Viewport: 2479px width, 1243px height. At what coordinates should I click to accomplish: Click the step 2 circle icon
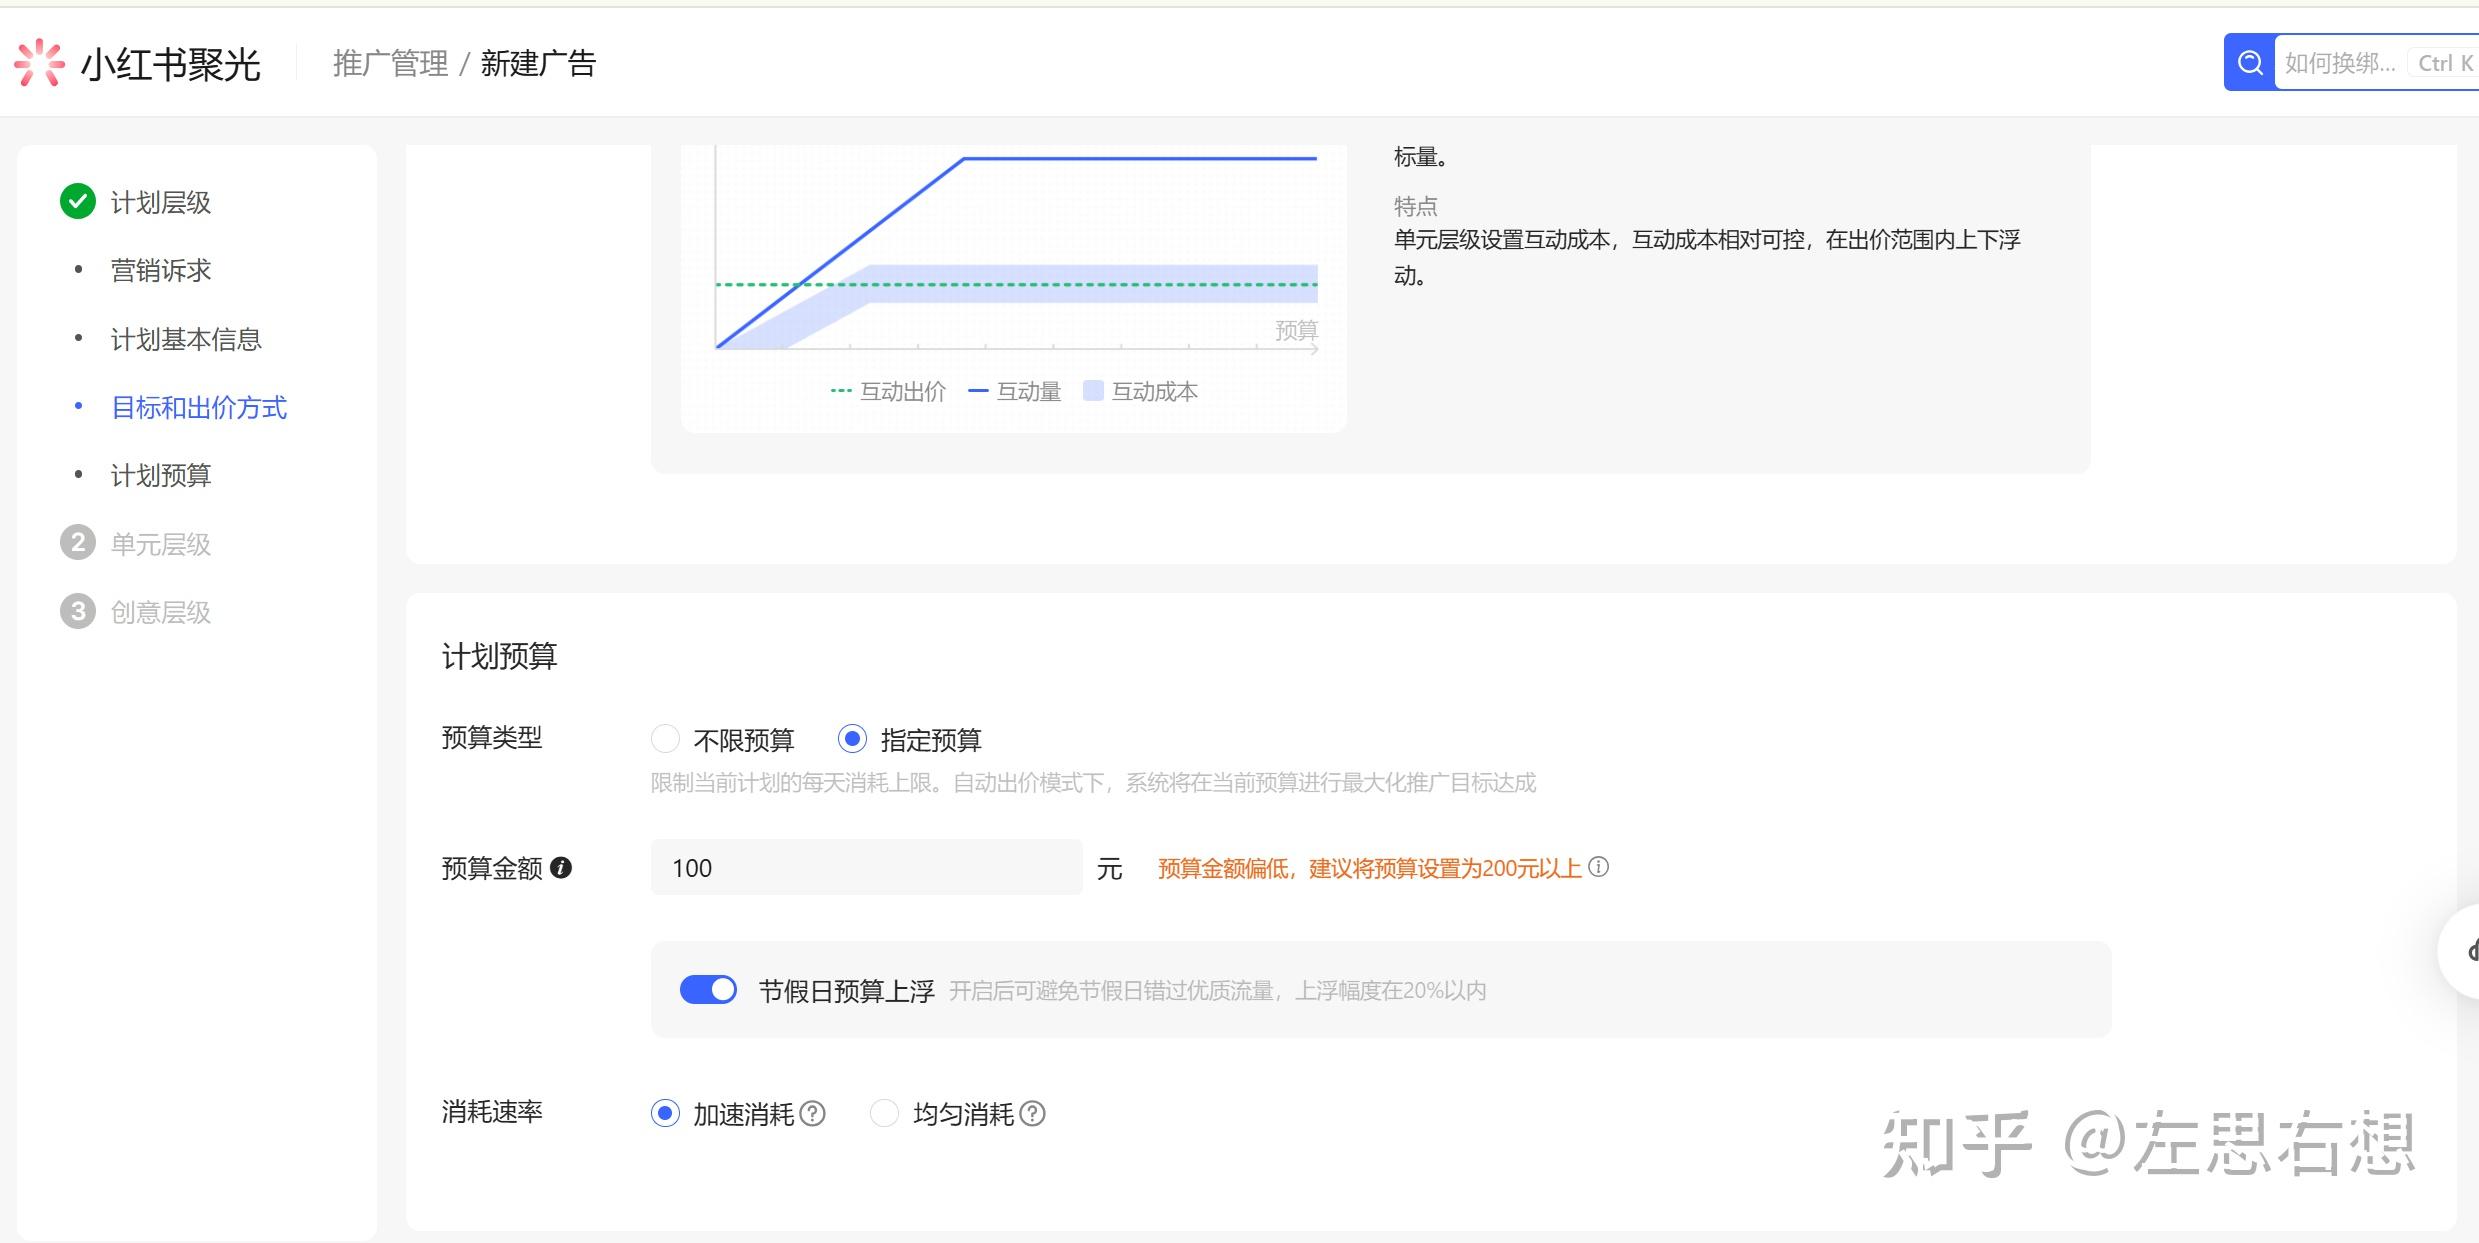coord(78,543)
